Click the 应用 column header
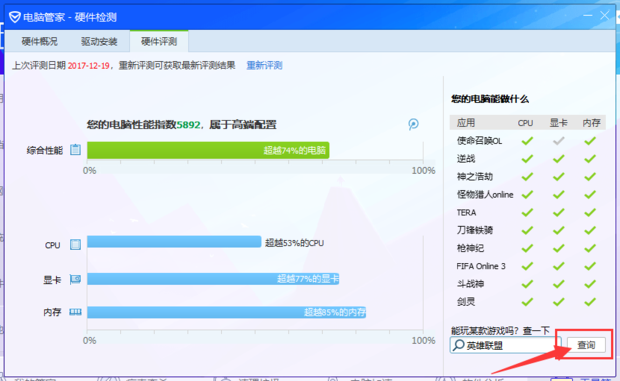The image size is (620, 381). point(466,123)
